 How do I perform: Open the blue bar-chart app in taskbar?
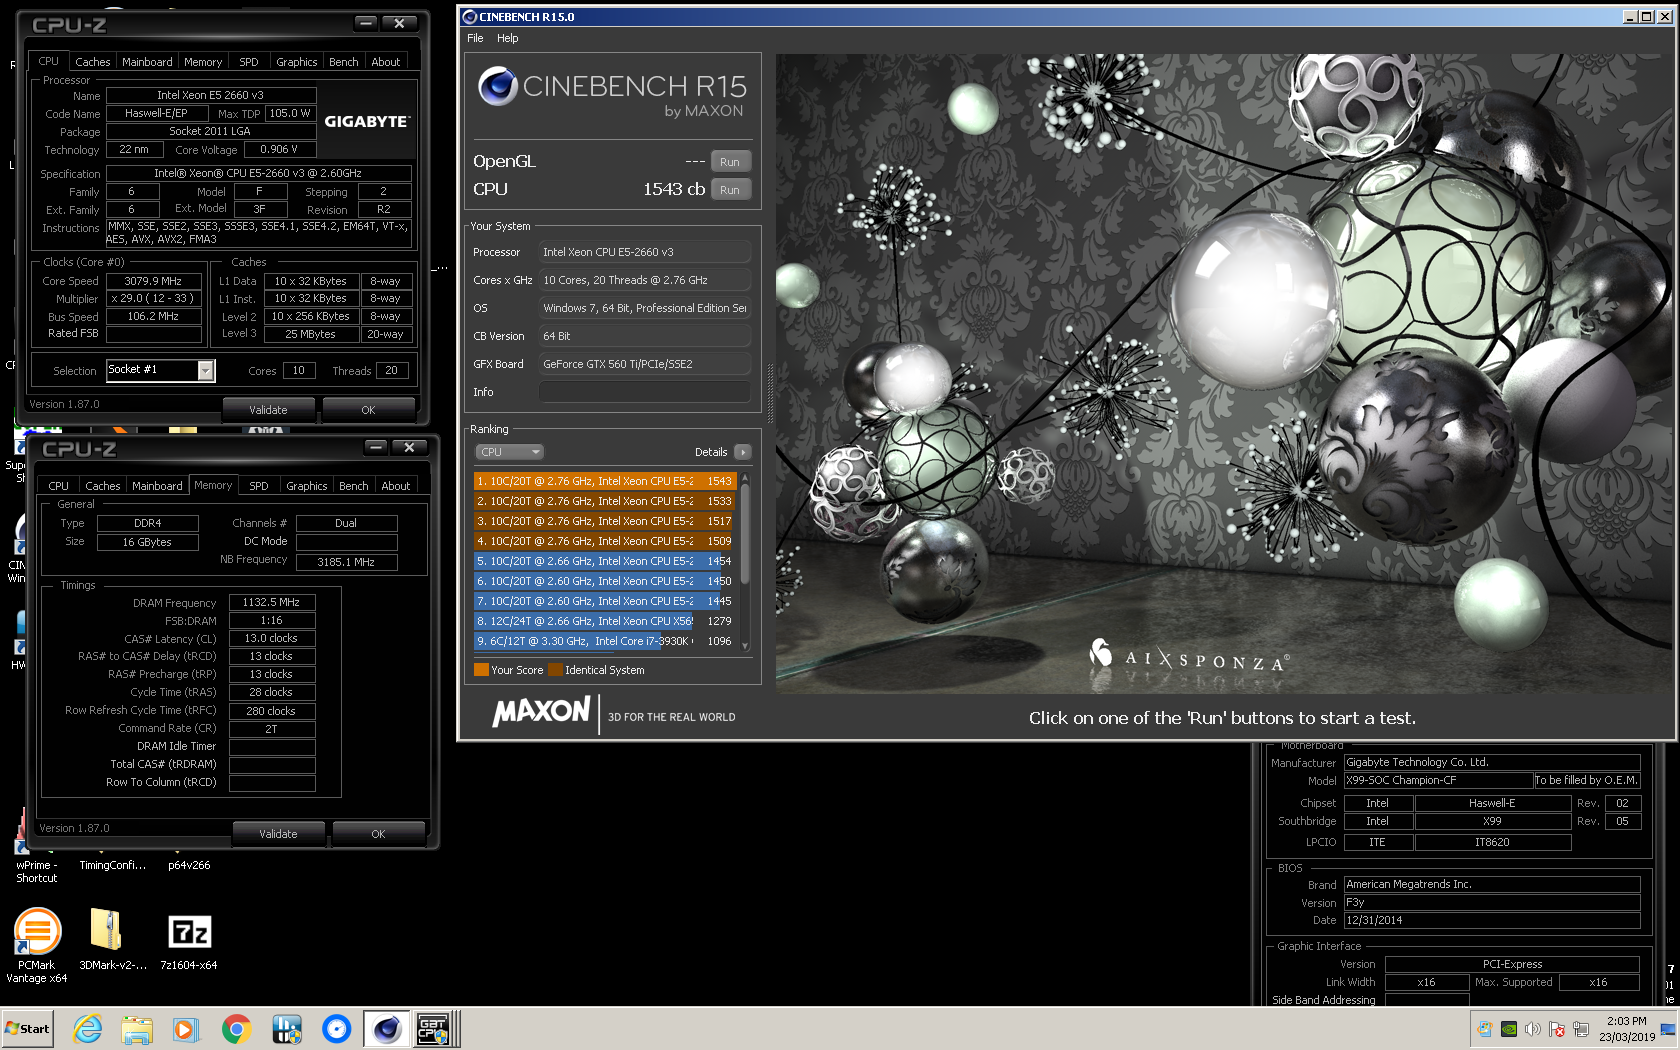287,1028
